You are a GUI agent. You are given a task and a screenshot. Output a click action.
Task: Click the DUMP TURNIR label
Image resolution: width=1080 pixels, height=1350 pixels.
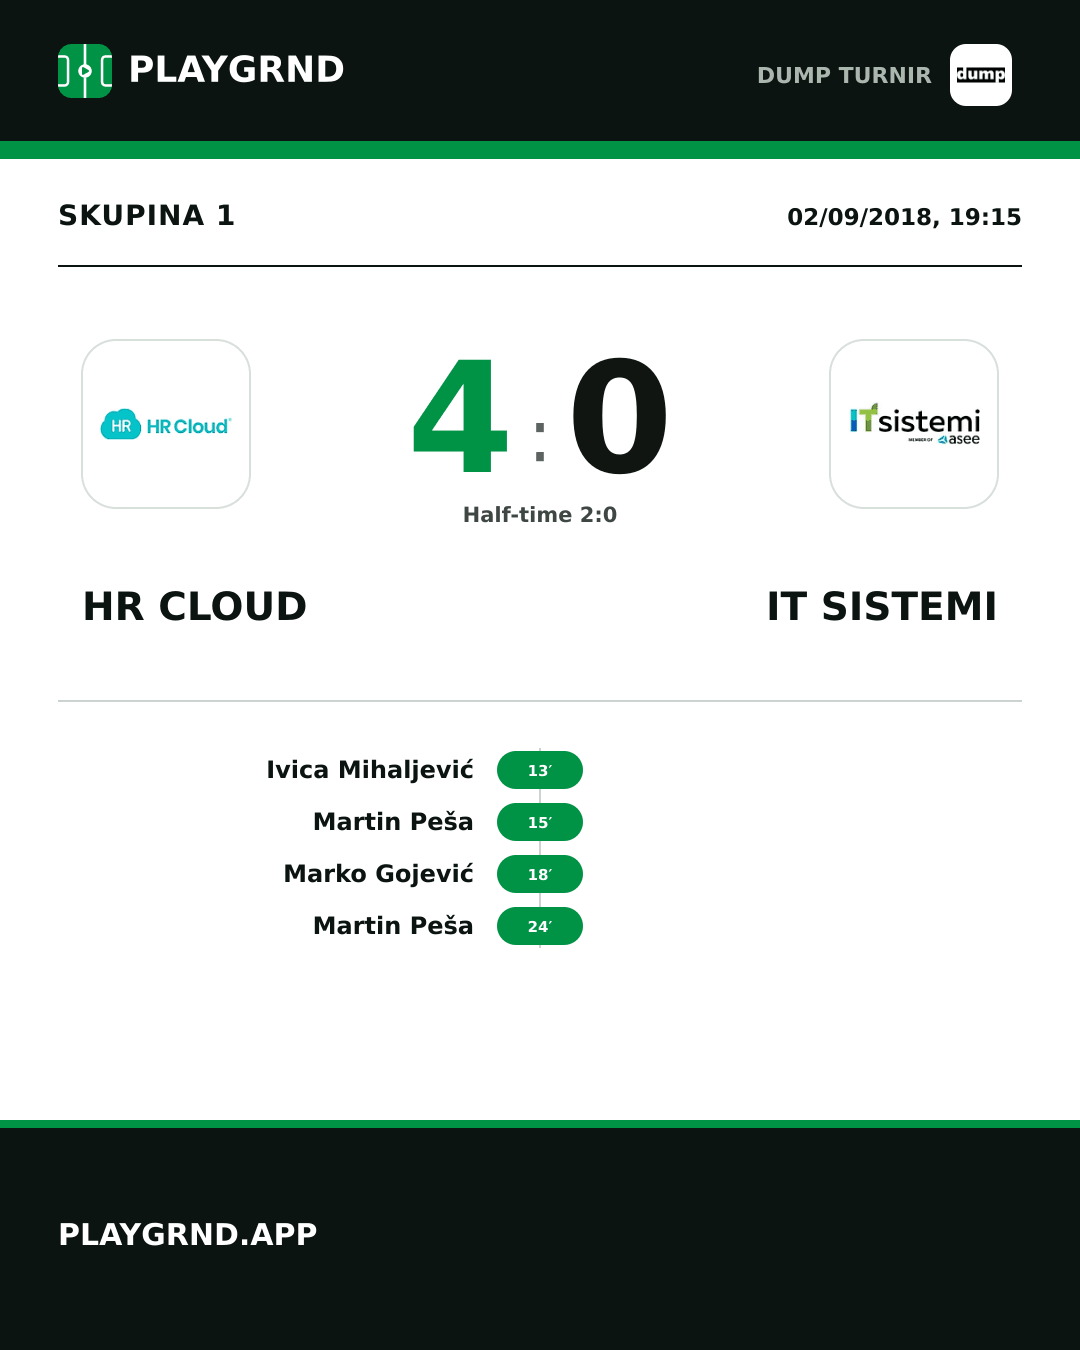(844, 76)
